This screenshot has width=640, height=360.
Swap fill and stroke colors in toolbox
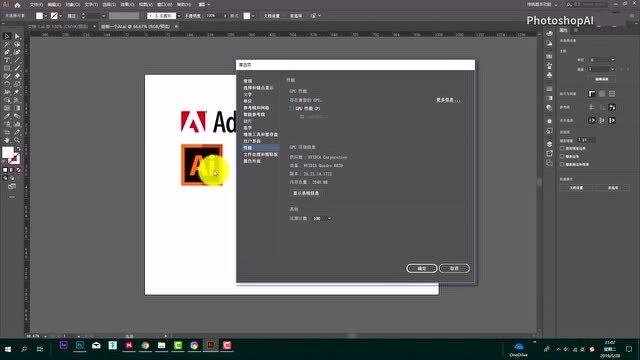tap(18, 149)
